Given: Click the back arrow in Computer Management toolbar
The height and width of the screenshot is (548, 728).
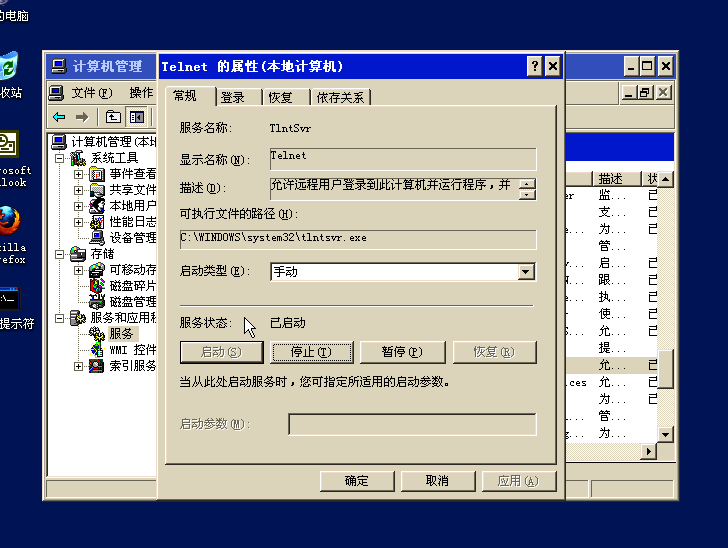Looking at the screenshot, I should click(x=59, y=117).
